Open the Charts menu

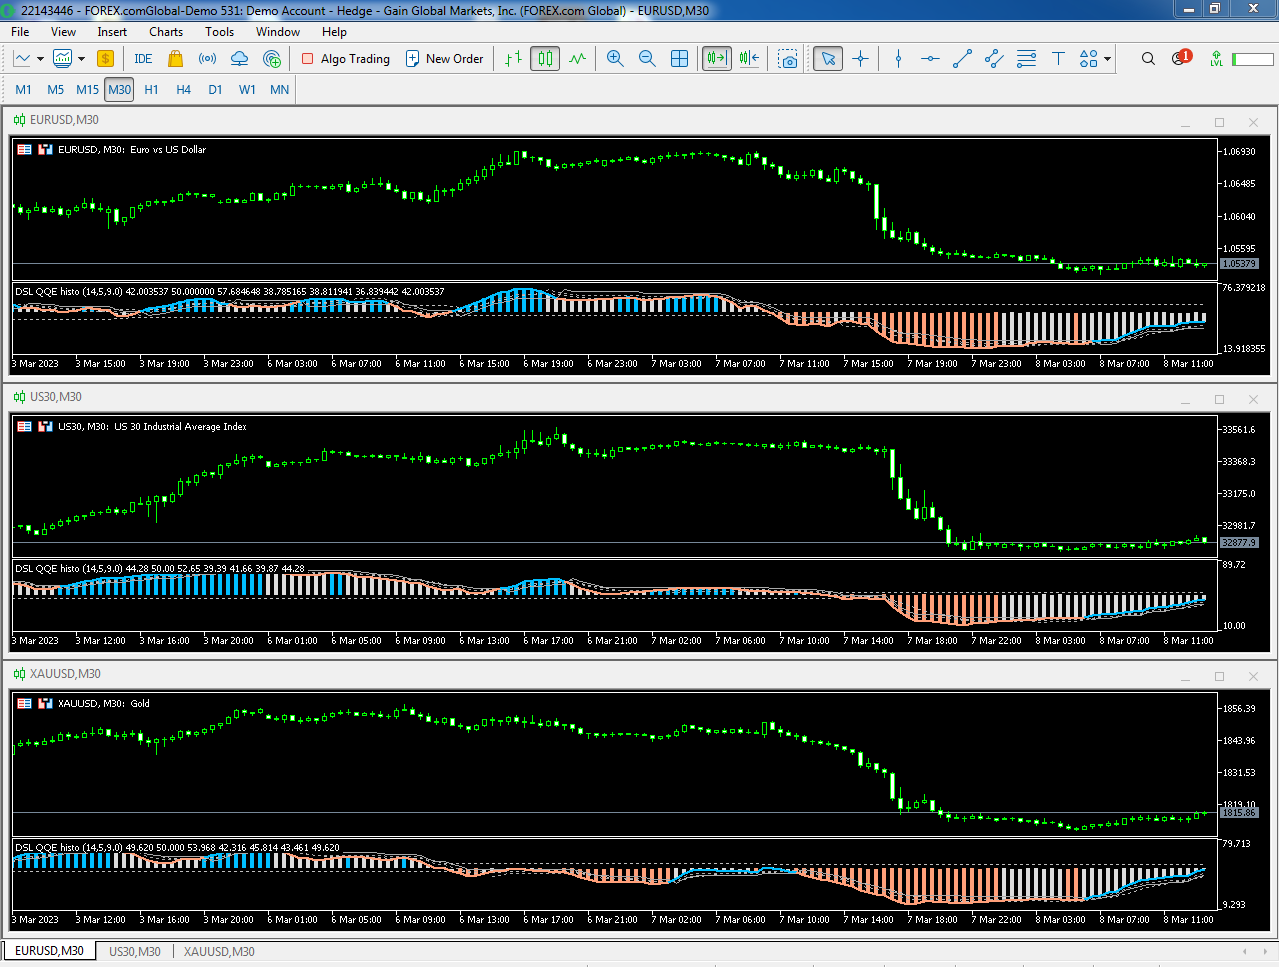[166, 32]
